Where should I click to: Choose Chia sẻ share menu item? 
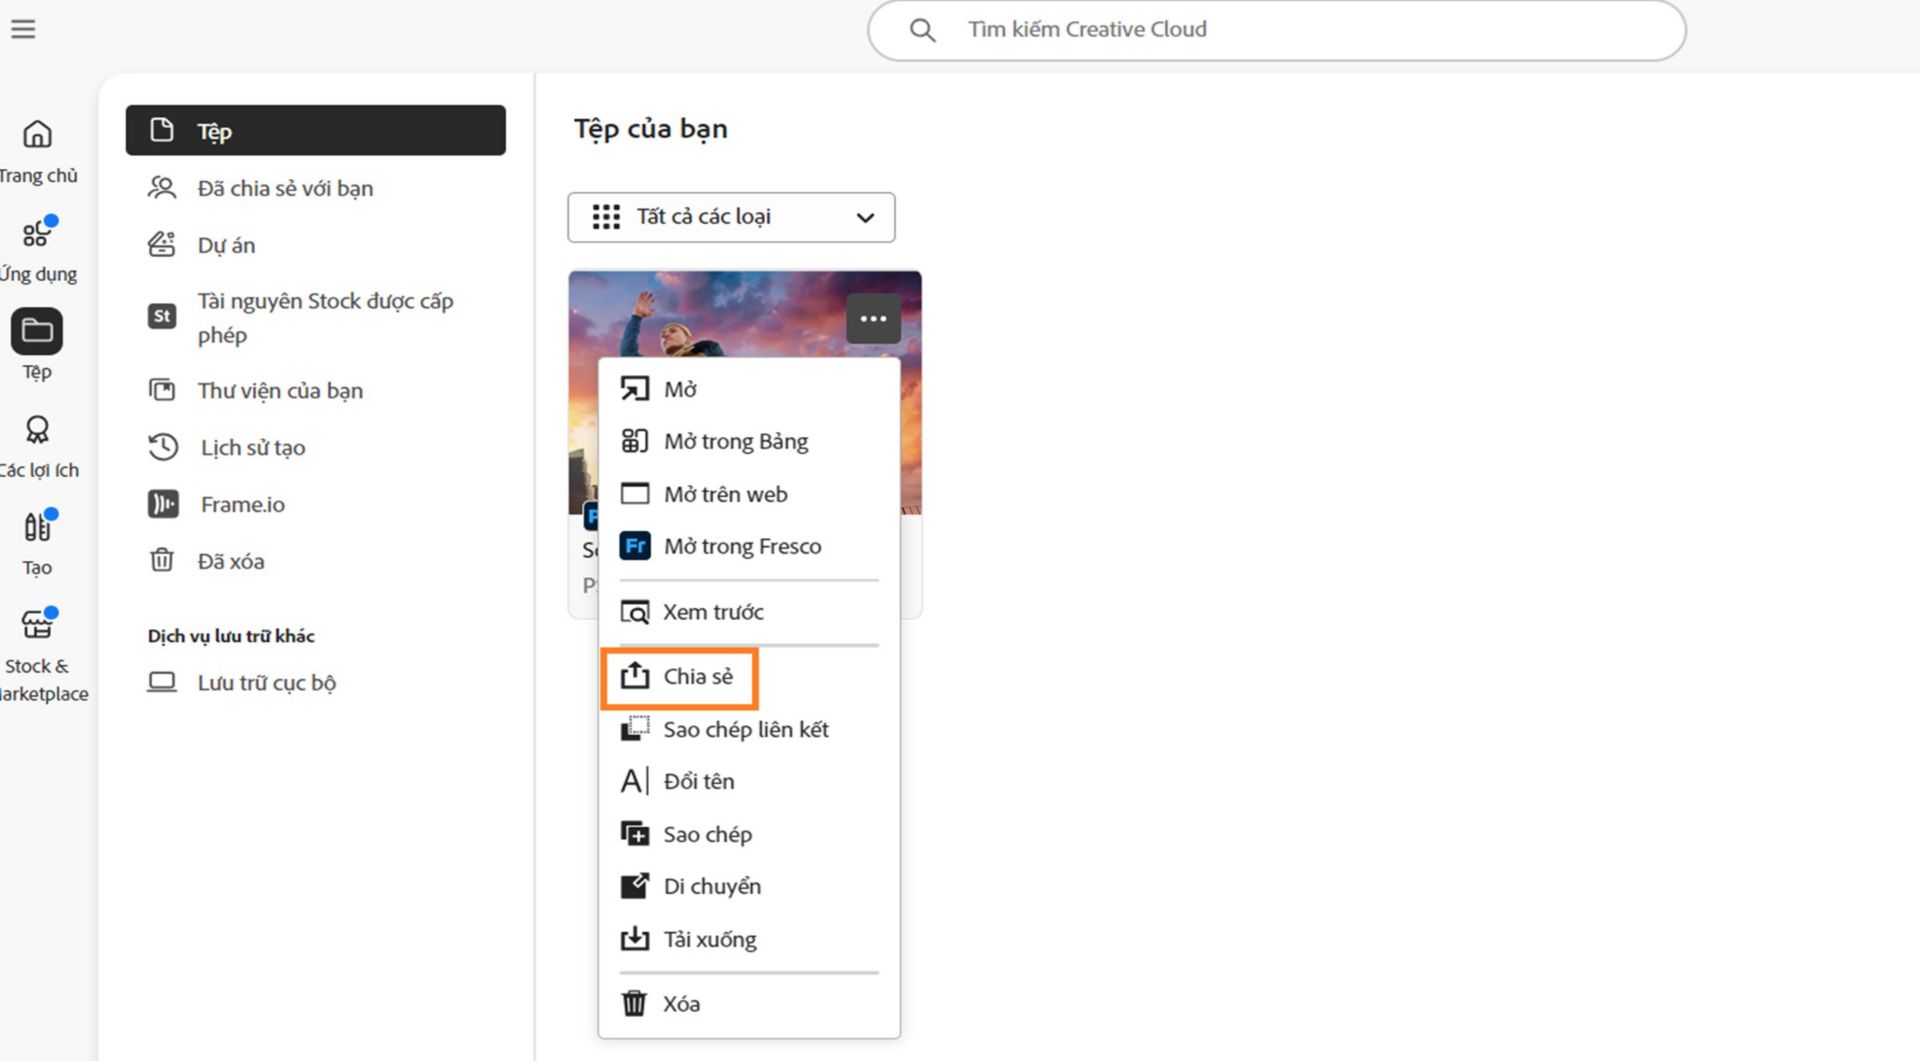[749, 677]
